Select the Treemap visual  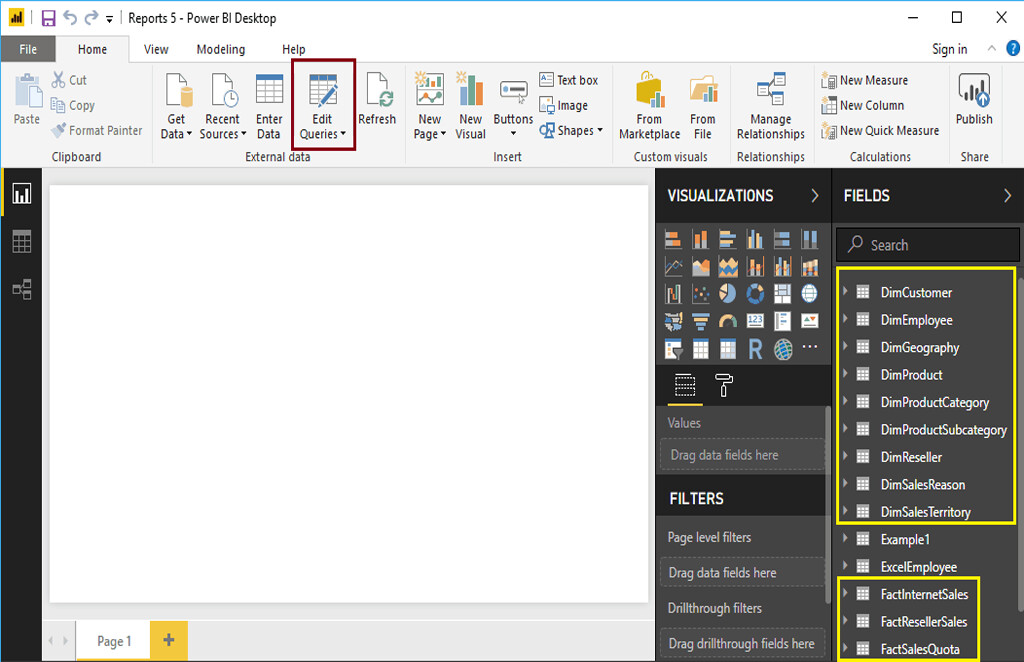(782, 293)
